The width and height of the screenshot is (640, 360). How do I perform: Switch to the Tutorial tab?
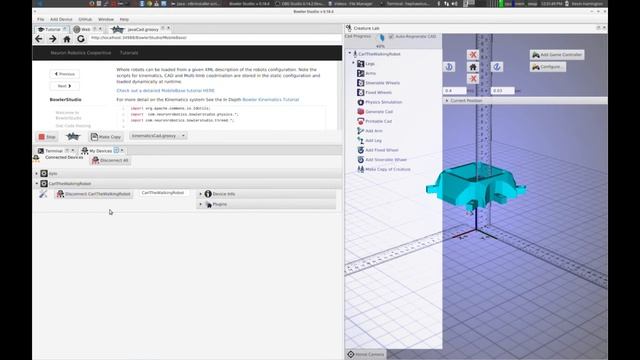tap(52, 29)
